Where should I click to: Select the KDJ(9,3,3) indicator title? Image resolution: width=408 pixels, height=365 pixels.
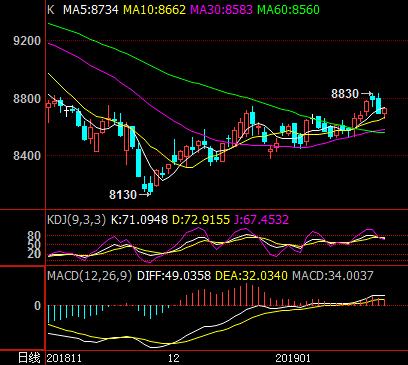(x=76, y=220)
